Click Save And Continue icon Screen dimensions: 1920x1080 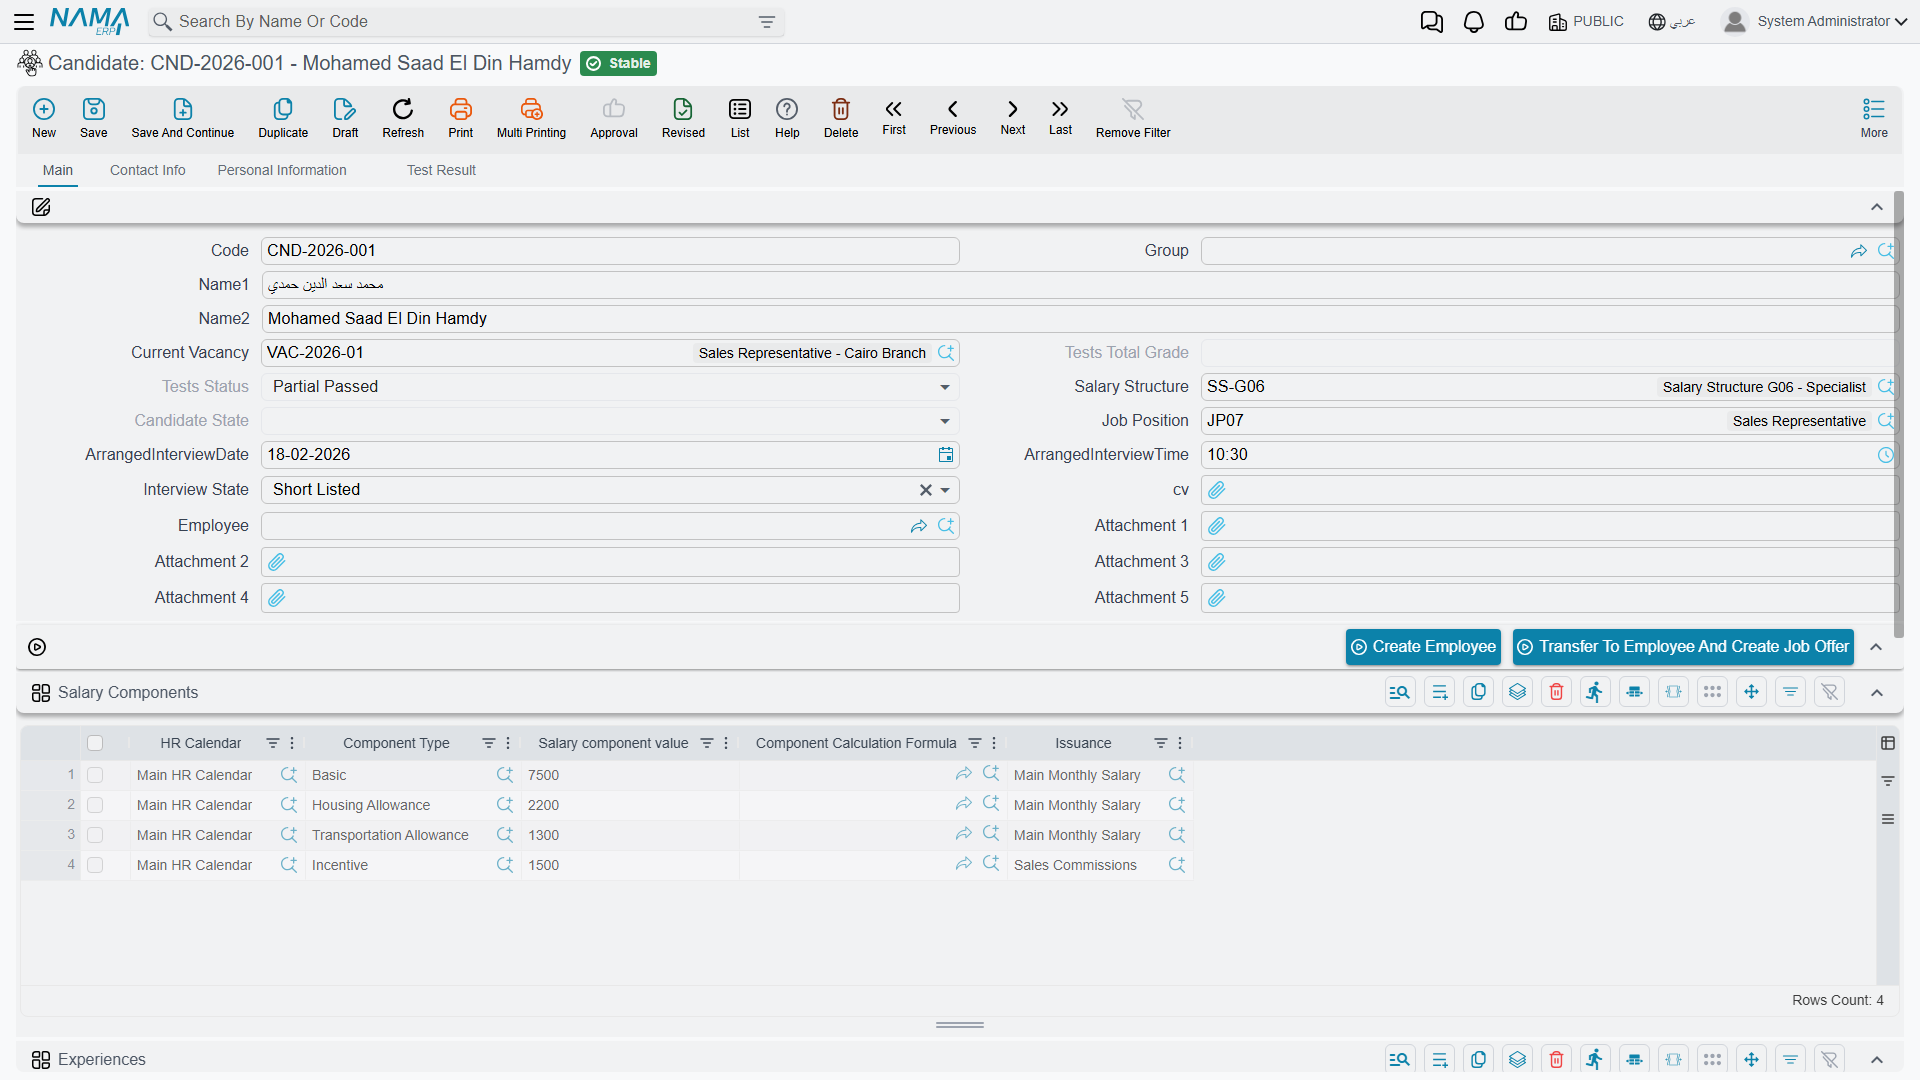183,117
